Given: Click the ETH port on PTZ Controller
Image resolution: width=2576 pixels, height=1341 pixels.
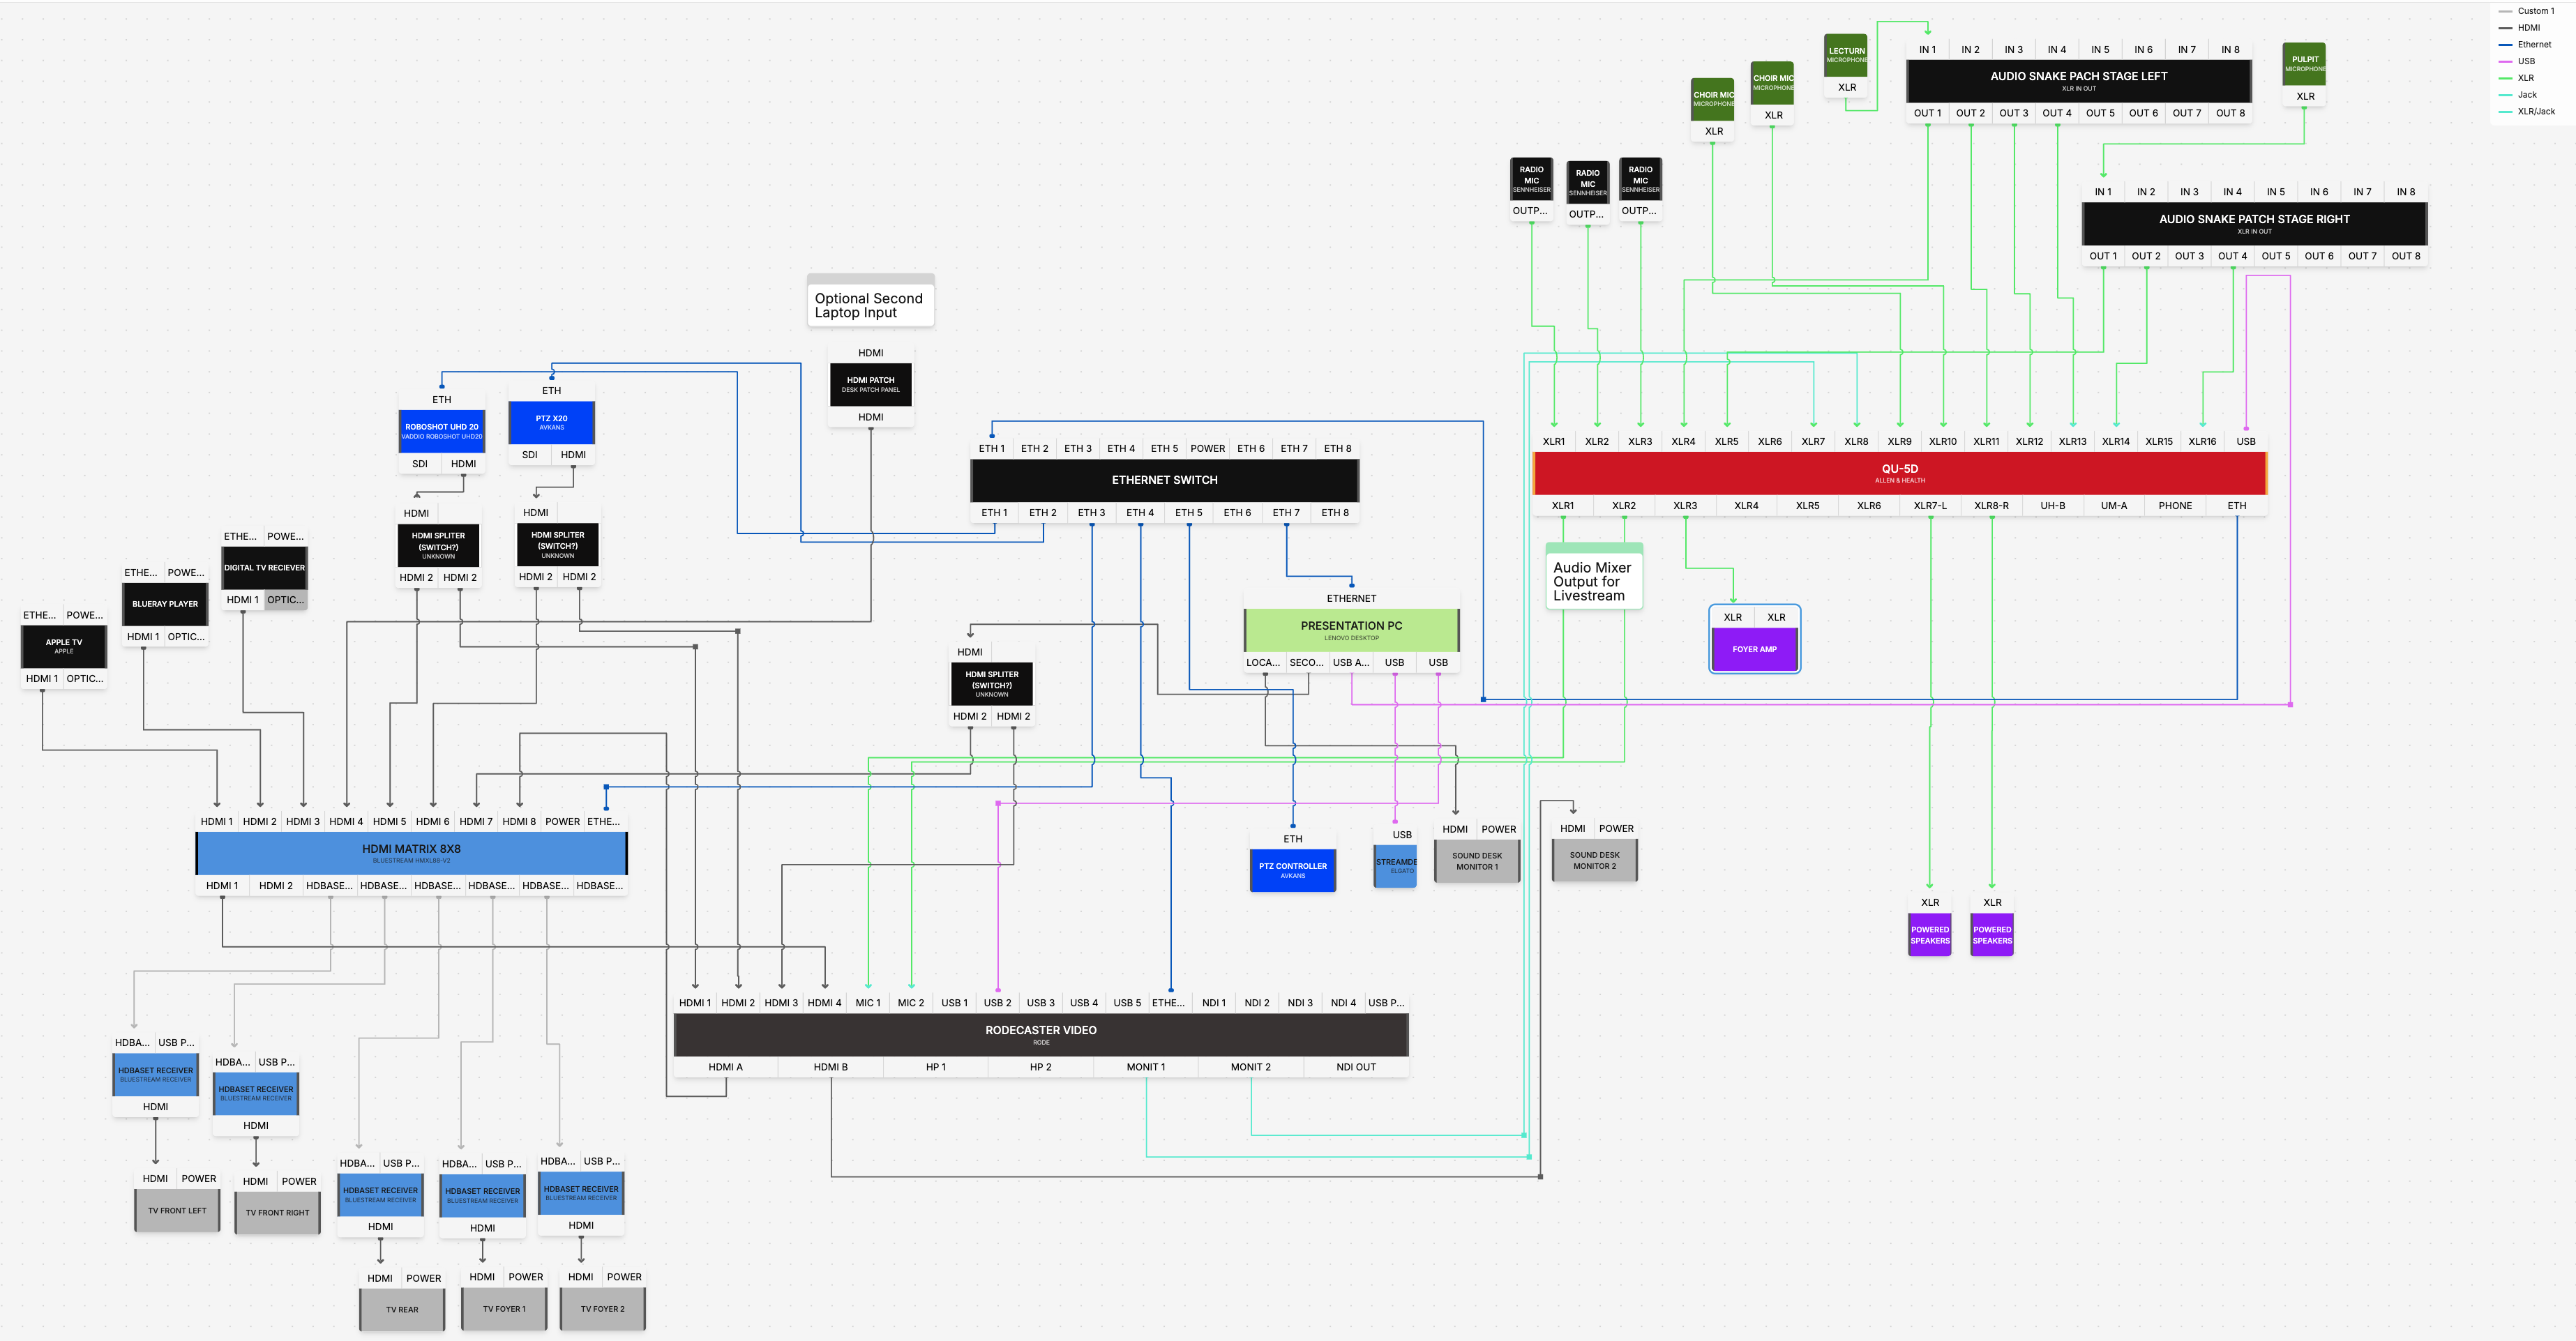Looking at the screenshot, I should (1292, 839).
